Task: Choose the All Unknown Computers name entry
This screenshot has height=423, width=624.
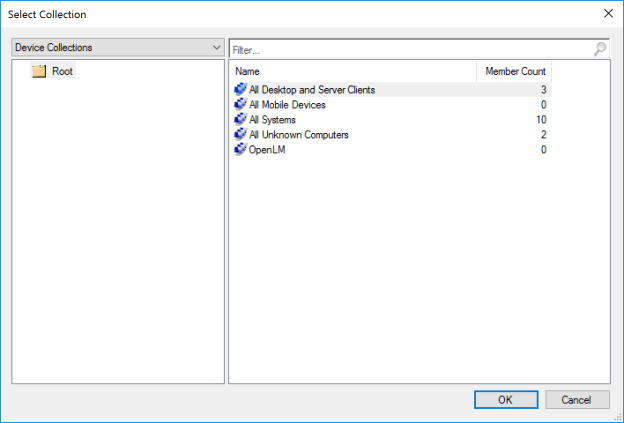Action: (298, 135)
